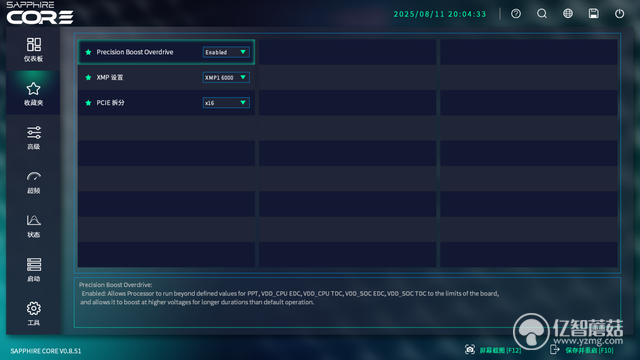
Task: Open the dashboard (仪表板) grid icon
Action: click(x=33, y=44)
